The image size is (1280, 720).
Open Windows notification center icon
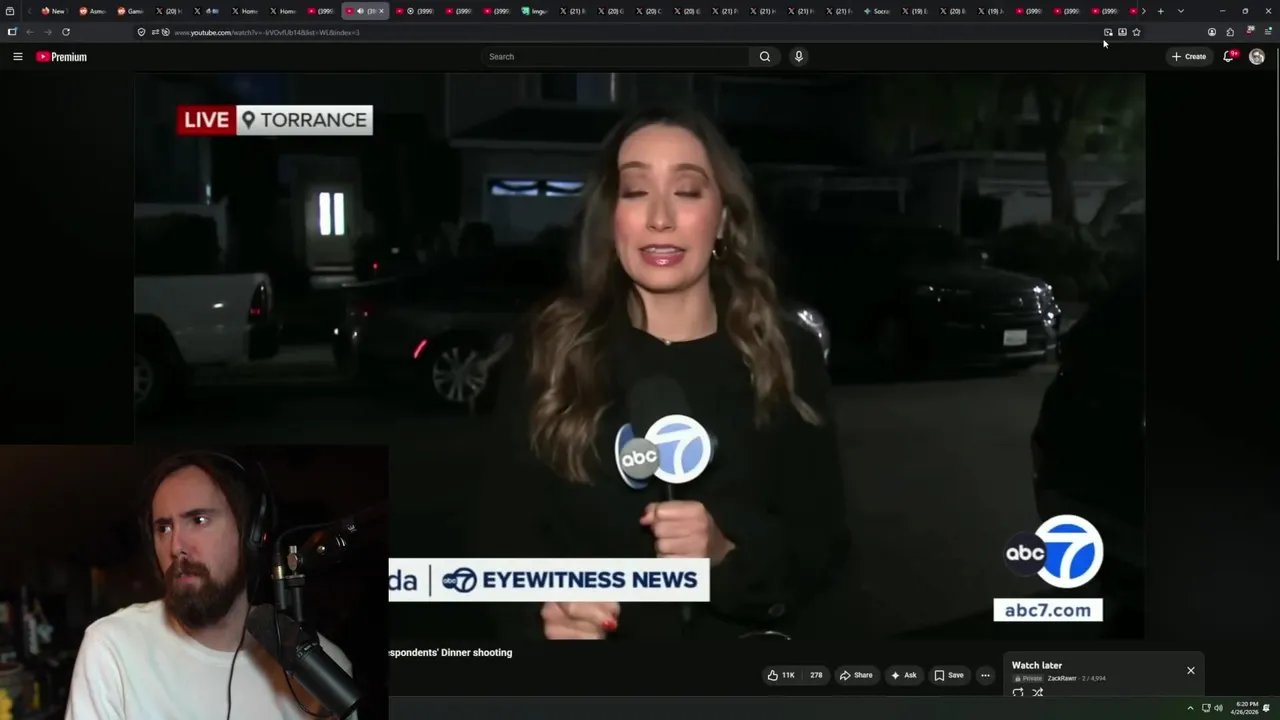[x=1267, y=708]
